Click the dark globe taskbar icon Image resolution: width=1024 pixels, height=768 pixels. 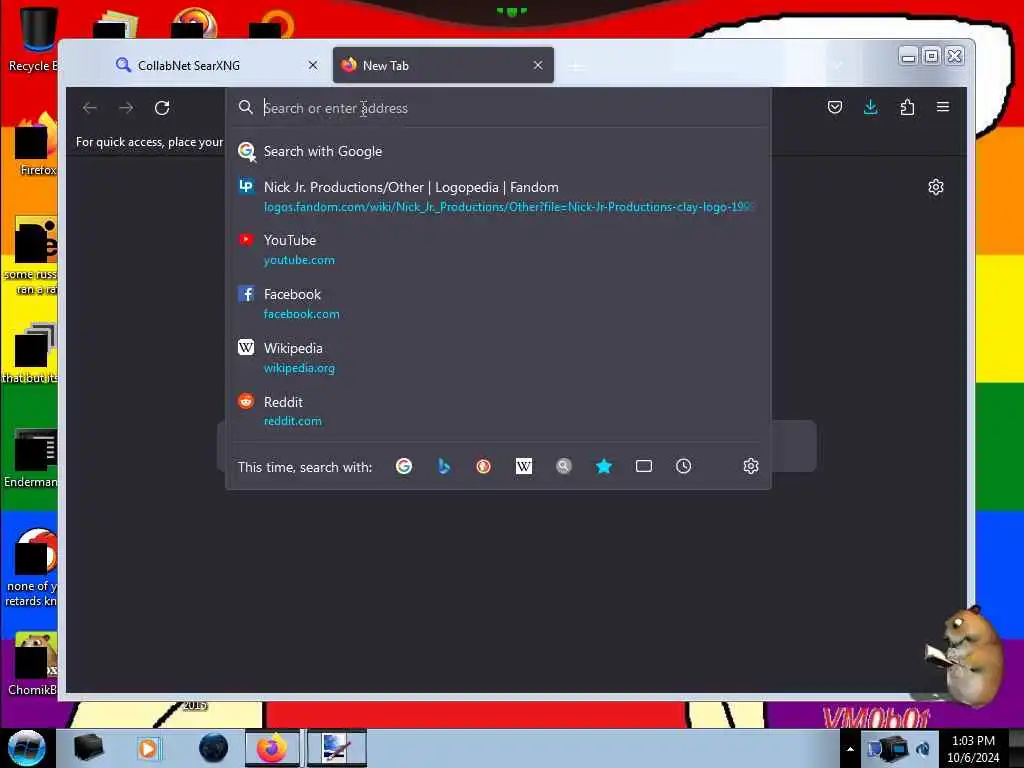214,748
